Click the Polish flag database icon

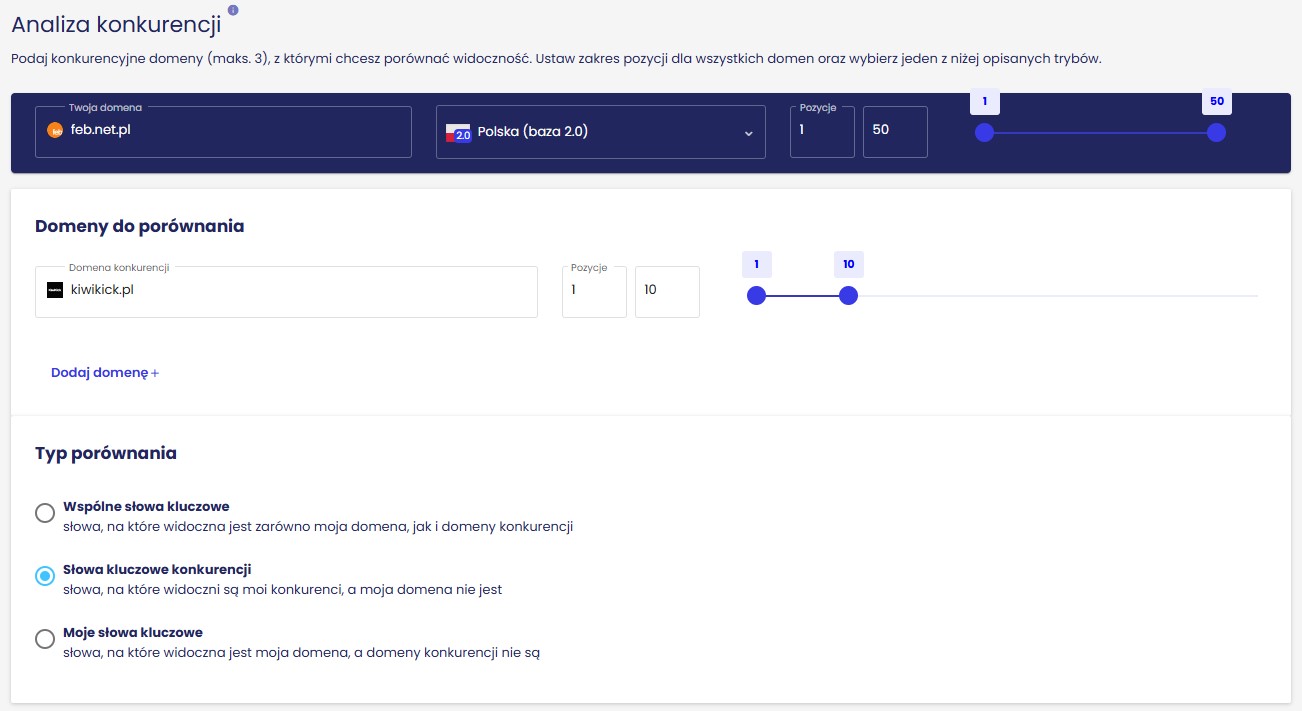point(458,132)
